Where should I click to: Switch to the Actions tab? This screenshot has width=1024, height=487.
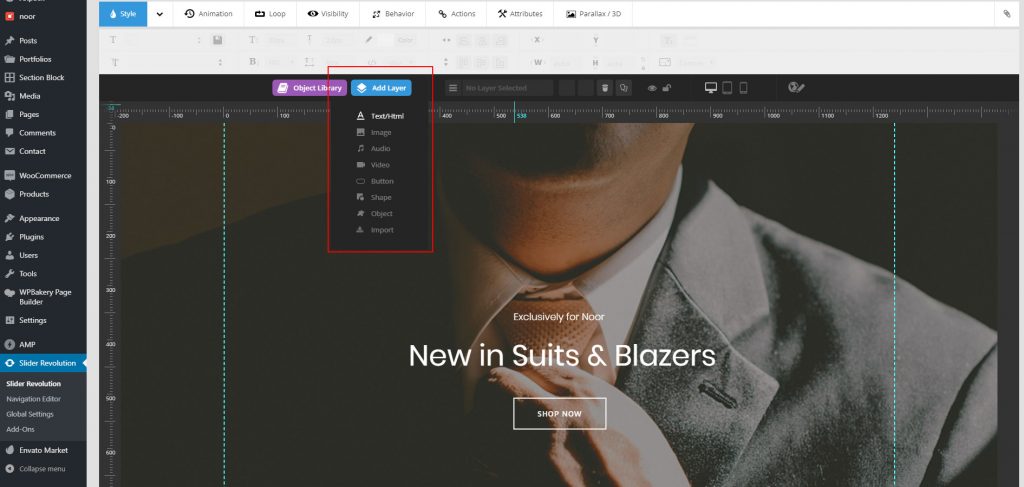click(456, 14)
